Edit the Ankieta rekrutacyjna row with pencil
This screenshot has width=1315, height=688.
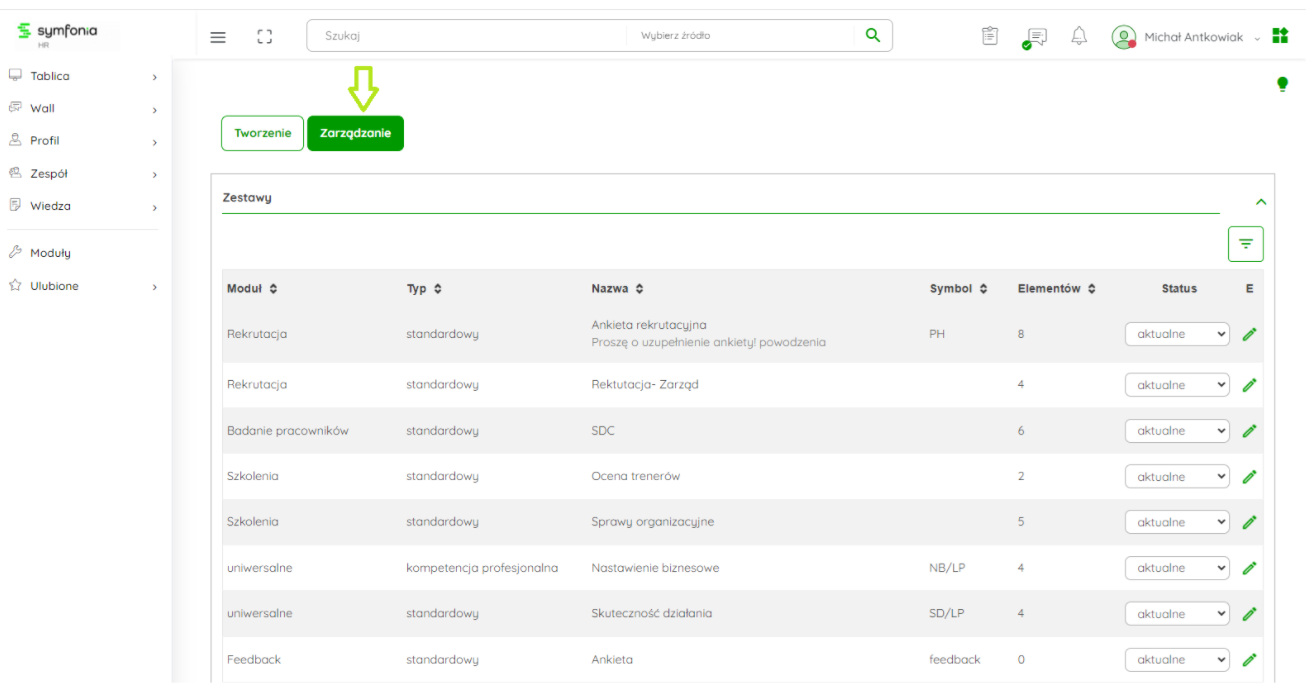[x=1249, y=334]
